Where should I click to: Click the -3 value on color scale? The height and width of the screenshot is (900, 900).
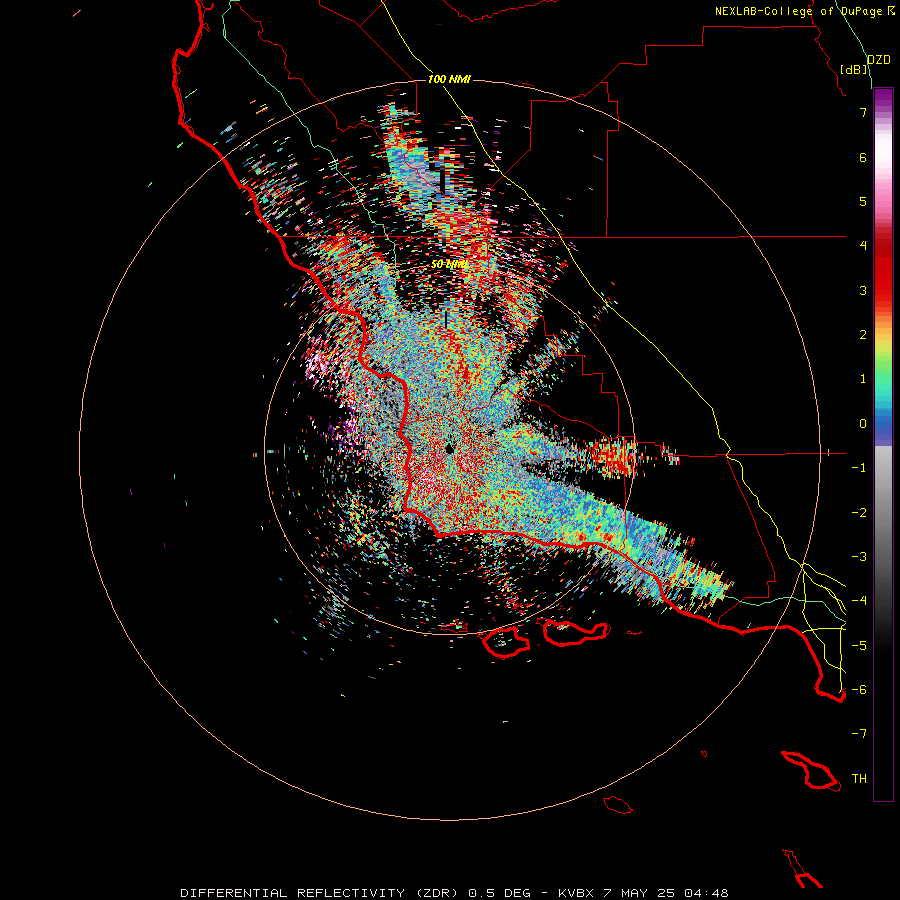(859, 557)
